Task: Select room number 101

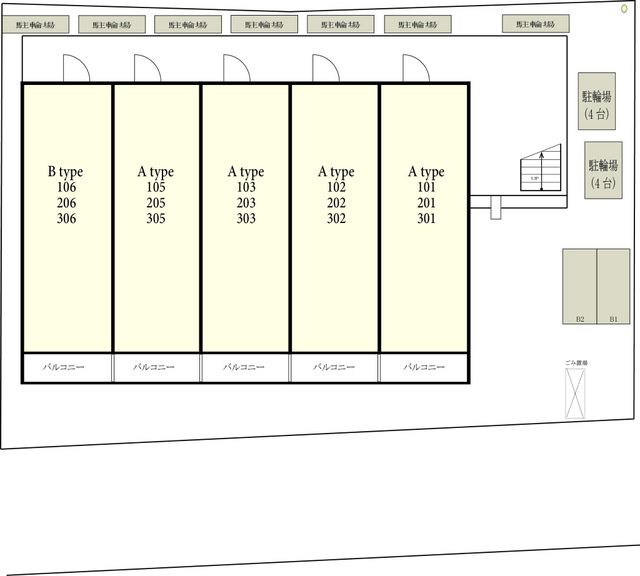Action: [427, 187]
